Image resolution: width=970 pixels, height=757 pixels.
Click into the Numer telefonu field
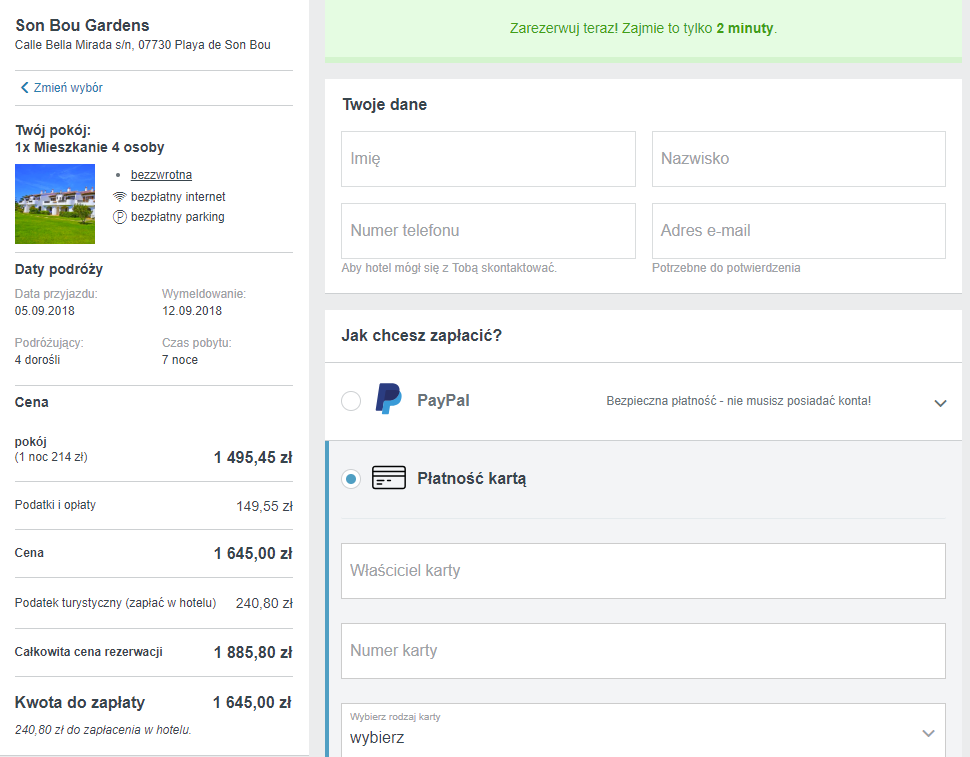(x=488, y=231)
